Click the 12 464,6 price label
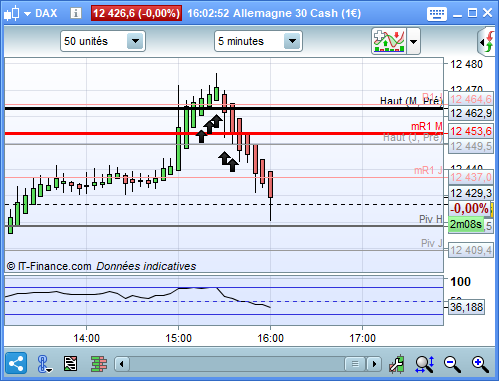499x381 pixels. (x=471, y=99)
